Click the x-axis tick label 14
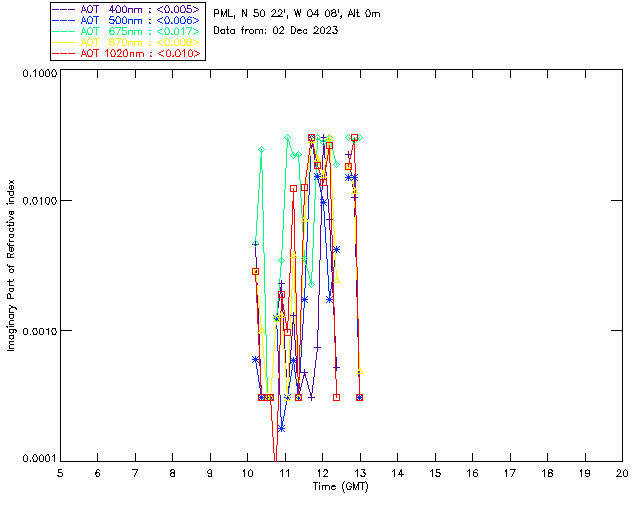Viewport: 640px width, 512px height. [x=398, y=473]
